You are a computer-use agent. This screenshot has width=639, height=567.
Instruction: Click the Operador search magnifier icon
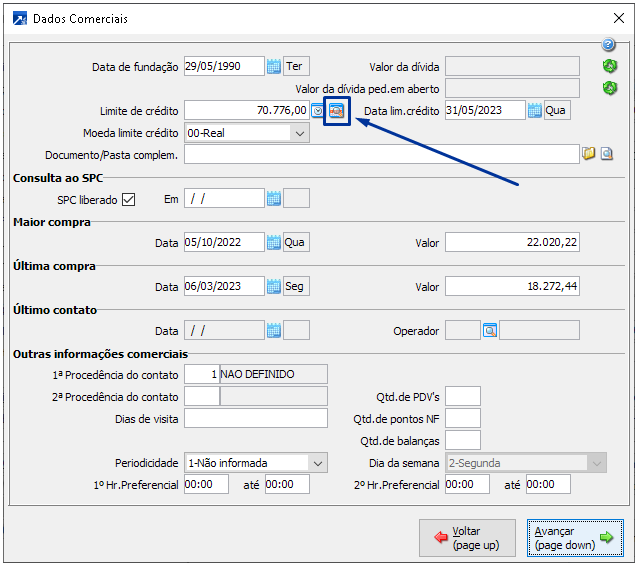click(489, 331)
